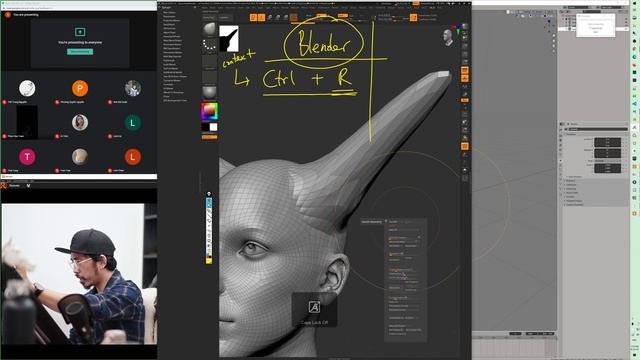Toggle the orange Rgb button on top shelf

pos(321,16)
